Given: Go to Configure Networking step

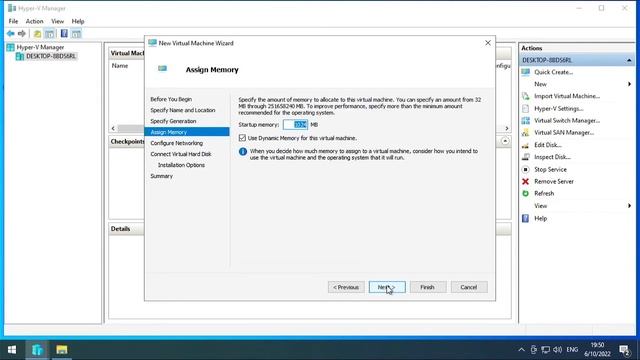Looking at the screenshot, I should click(x=176, y=143).
